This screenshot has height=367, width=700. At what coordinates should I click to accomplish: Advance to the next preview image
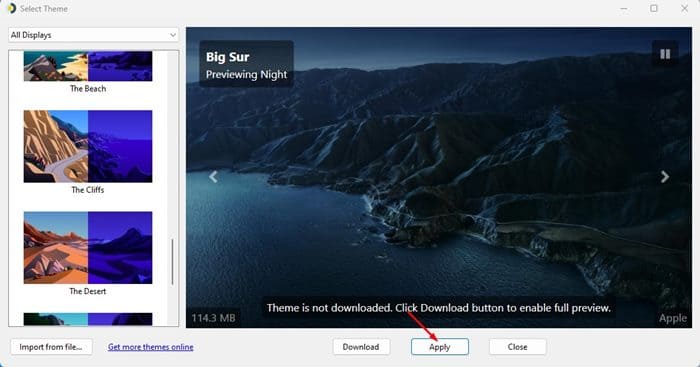point(665,177)
